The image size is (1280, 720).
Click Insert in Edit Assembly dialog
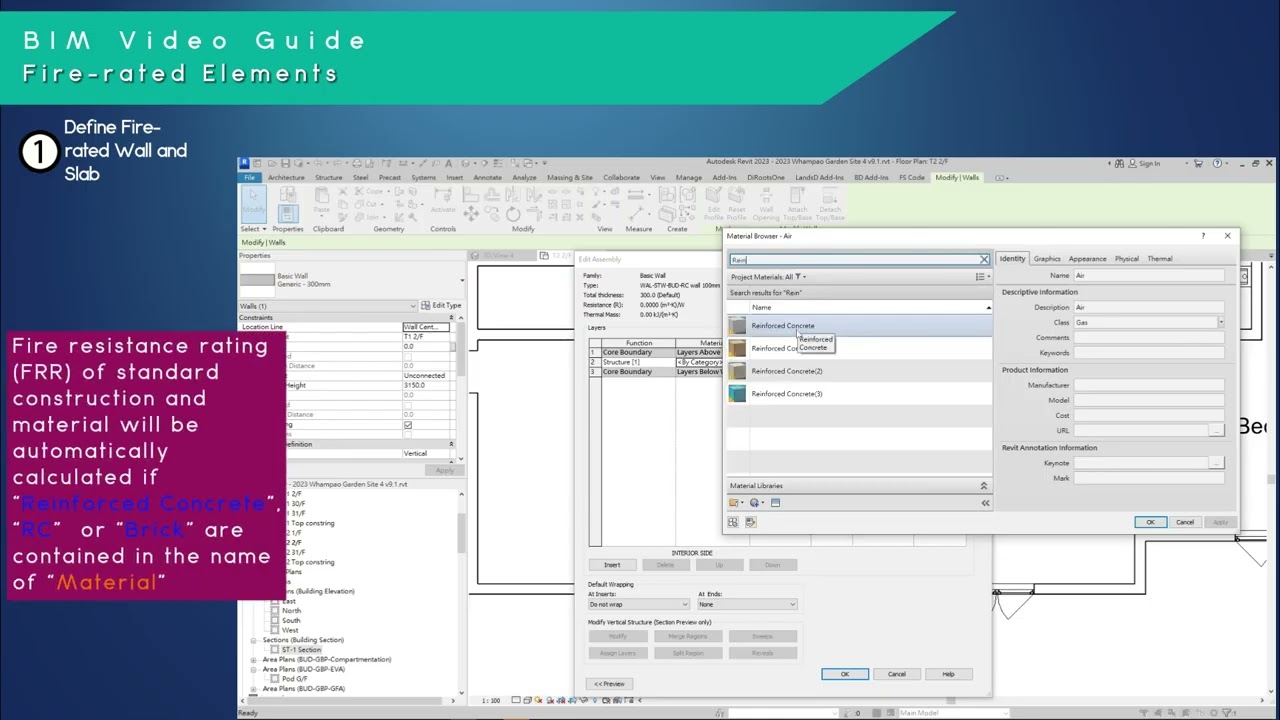612,565
